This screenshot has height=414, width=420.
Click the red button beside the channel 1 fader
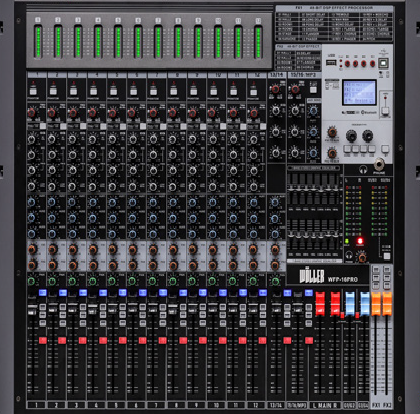click(x=43, y=340)
